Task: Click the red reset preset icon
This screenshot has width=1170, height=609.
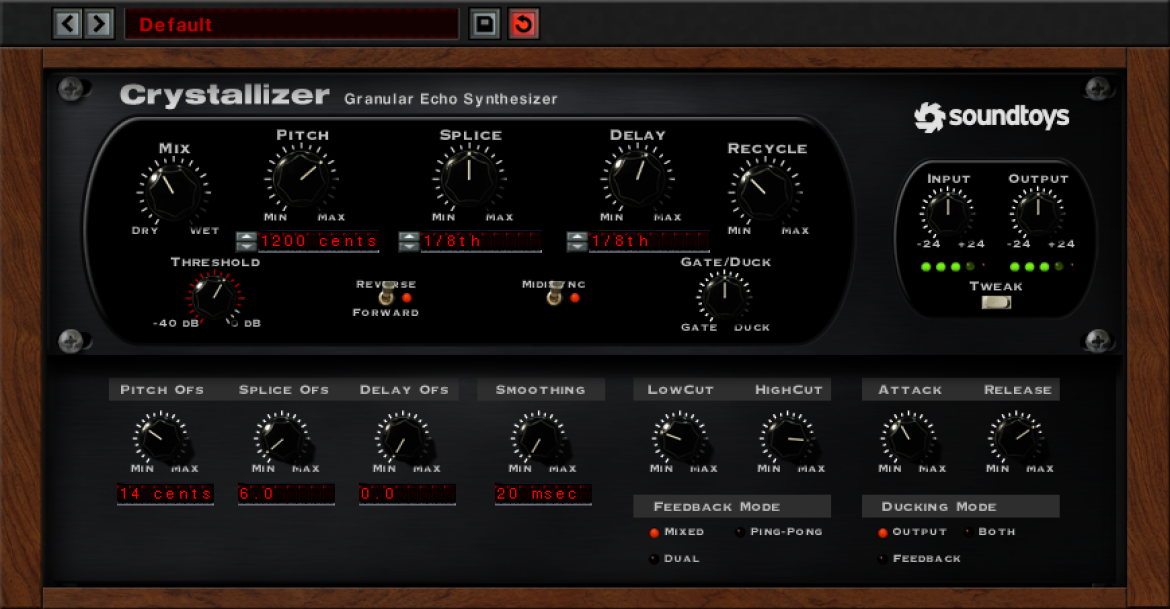Action: pyautogui.click(x=523, y=24)
